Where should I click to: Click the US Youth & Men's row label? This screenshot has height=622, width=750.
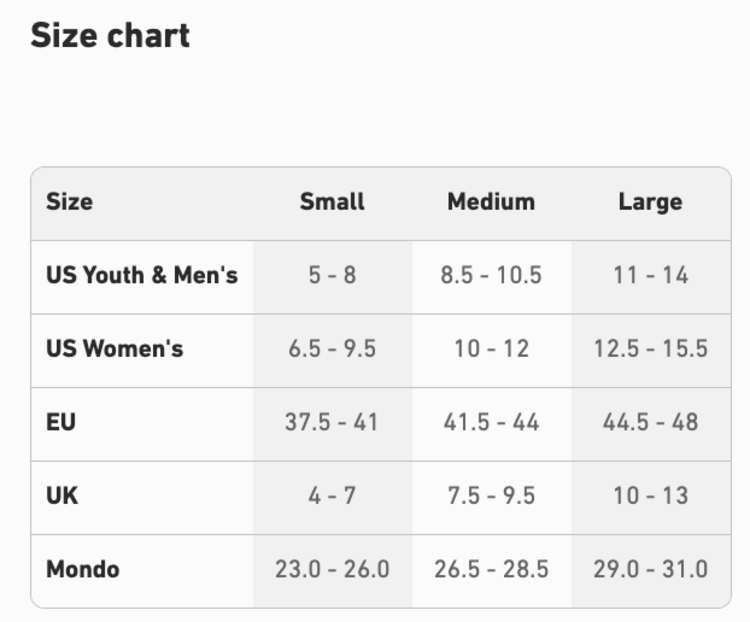pos(142,275)
